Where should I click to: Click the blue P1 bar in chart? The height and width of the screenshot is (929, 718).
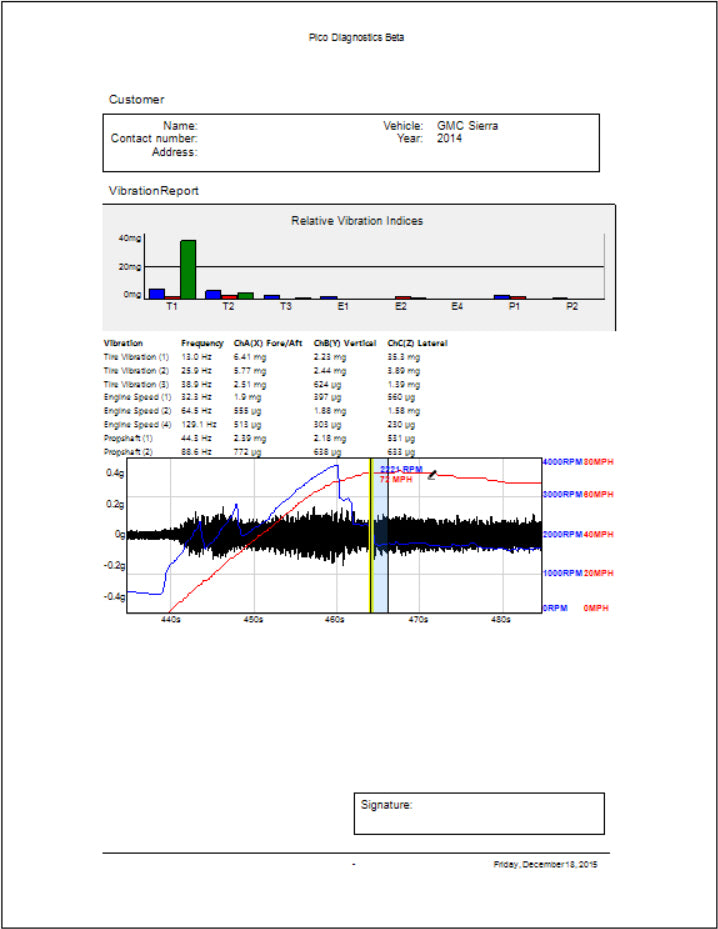502,297
